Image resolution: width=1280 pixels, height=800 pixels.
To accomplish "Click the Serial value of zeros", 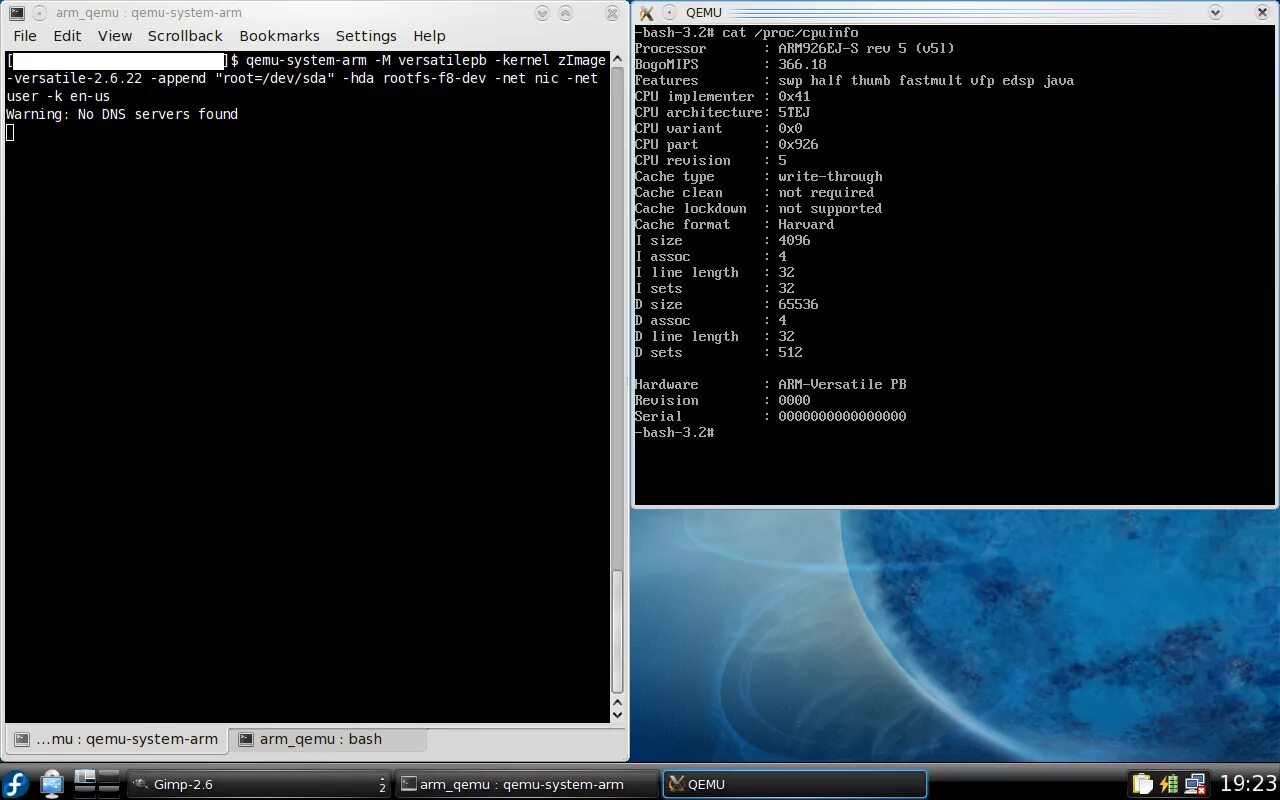I will pos(842,416).
